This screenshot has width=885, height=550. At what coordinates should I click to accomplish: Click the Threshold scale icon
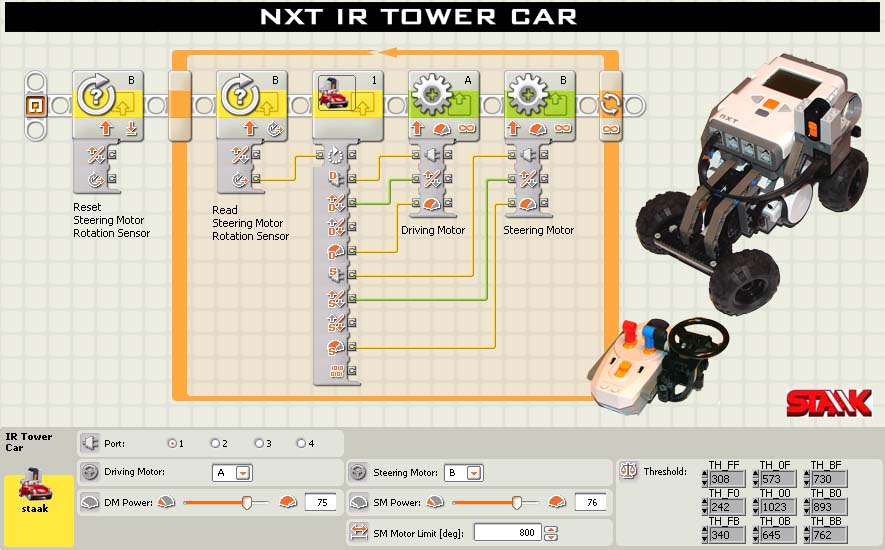click(x=628, y=470)
